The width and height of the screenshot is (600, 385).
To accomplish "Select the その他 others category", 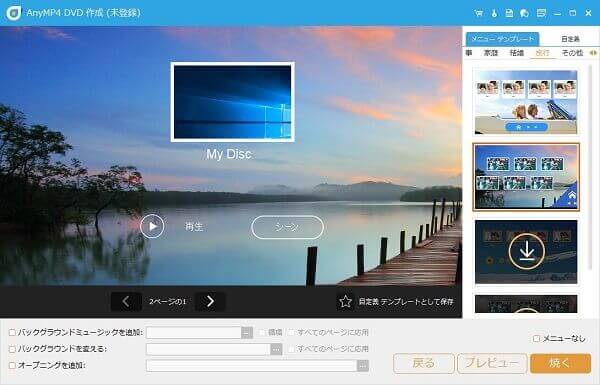I will [572, 53].
